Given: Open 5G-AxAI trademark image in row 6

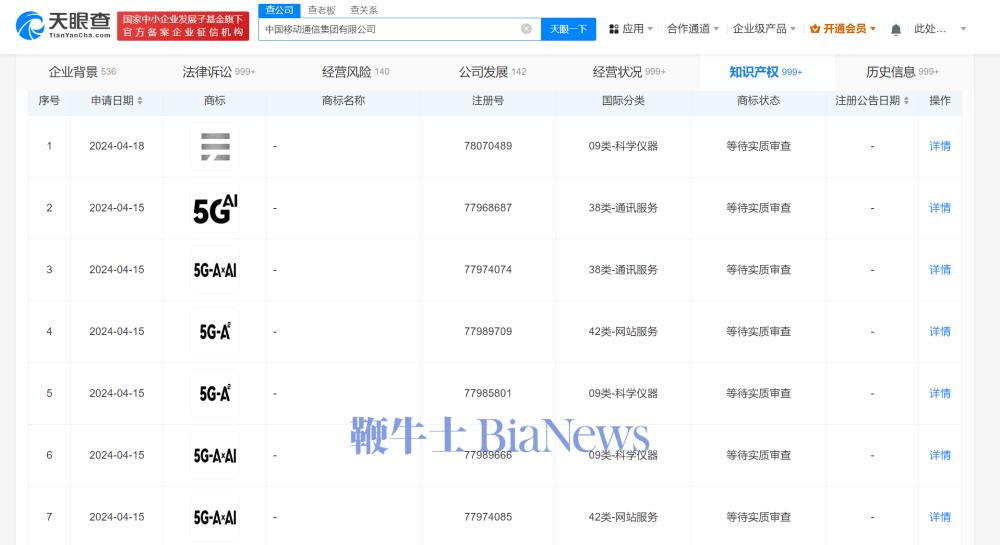Looking at the screenshot, I should [215, 456].
